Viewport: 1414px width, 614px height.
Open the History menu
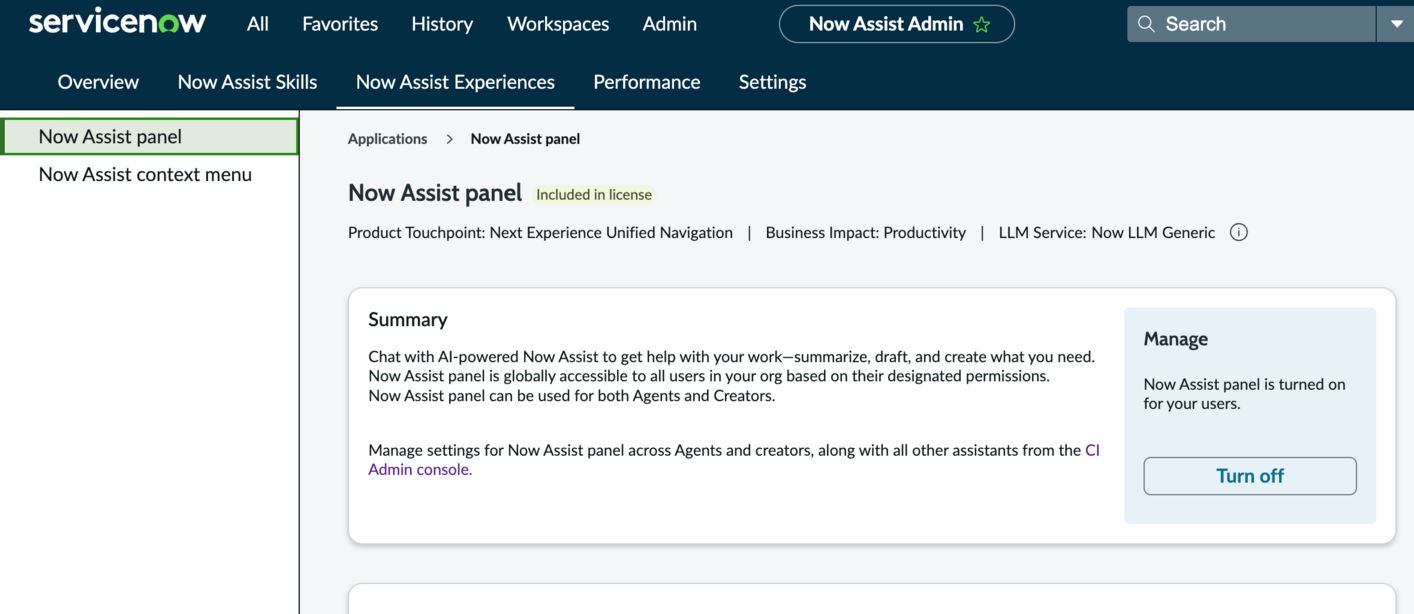click(442, 24)
